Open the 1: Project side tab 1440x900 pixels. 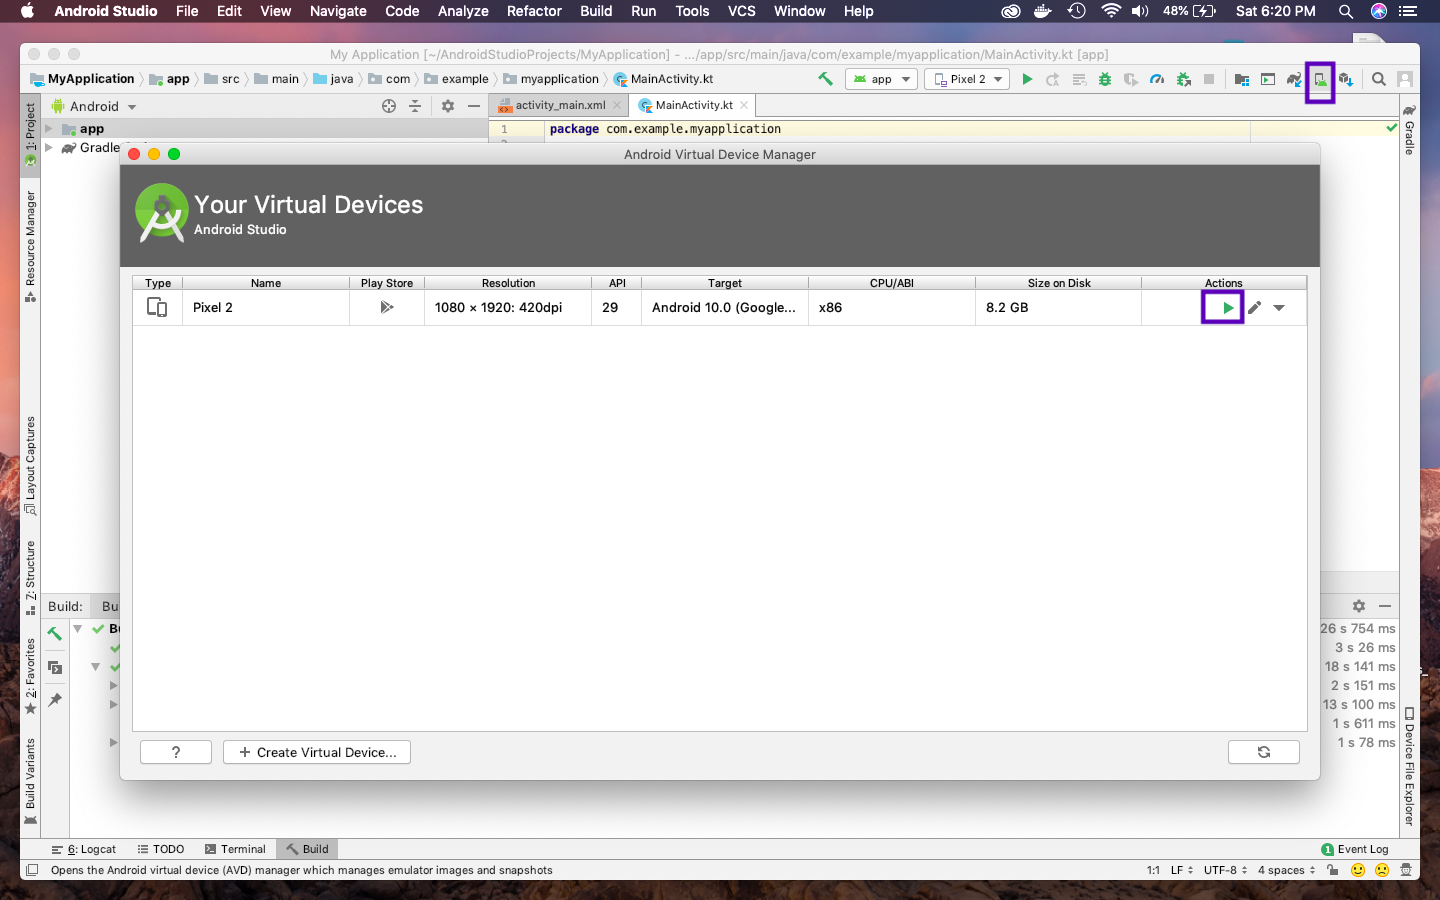pyautogui.click(x=30, y=134)
